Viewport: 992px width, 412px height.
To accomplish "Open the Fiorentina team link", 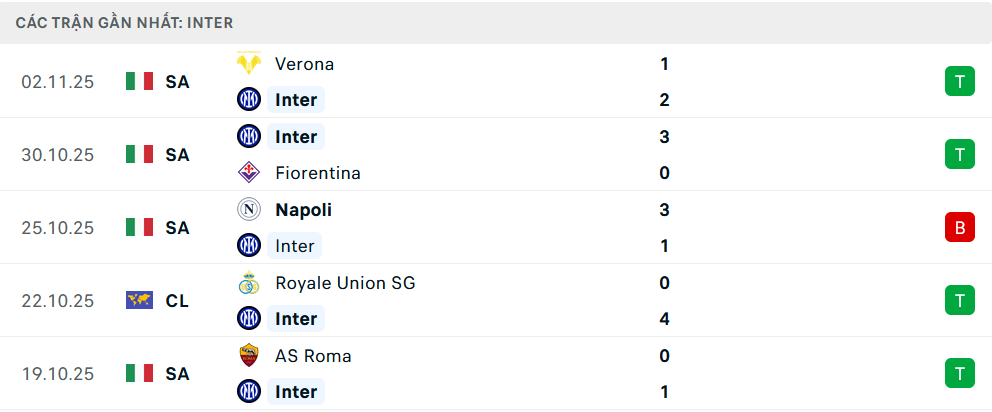I will coord(317,173).
